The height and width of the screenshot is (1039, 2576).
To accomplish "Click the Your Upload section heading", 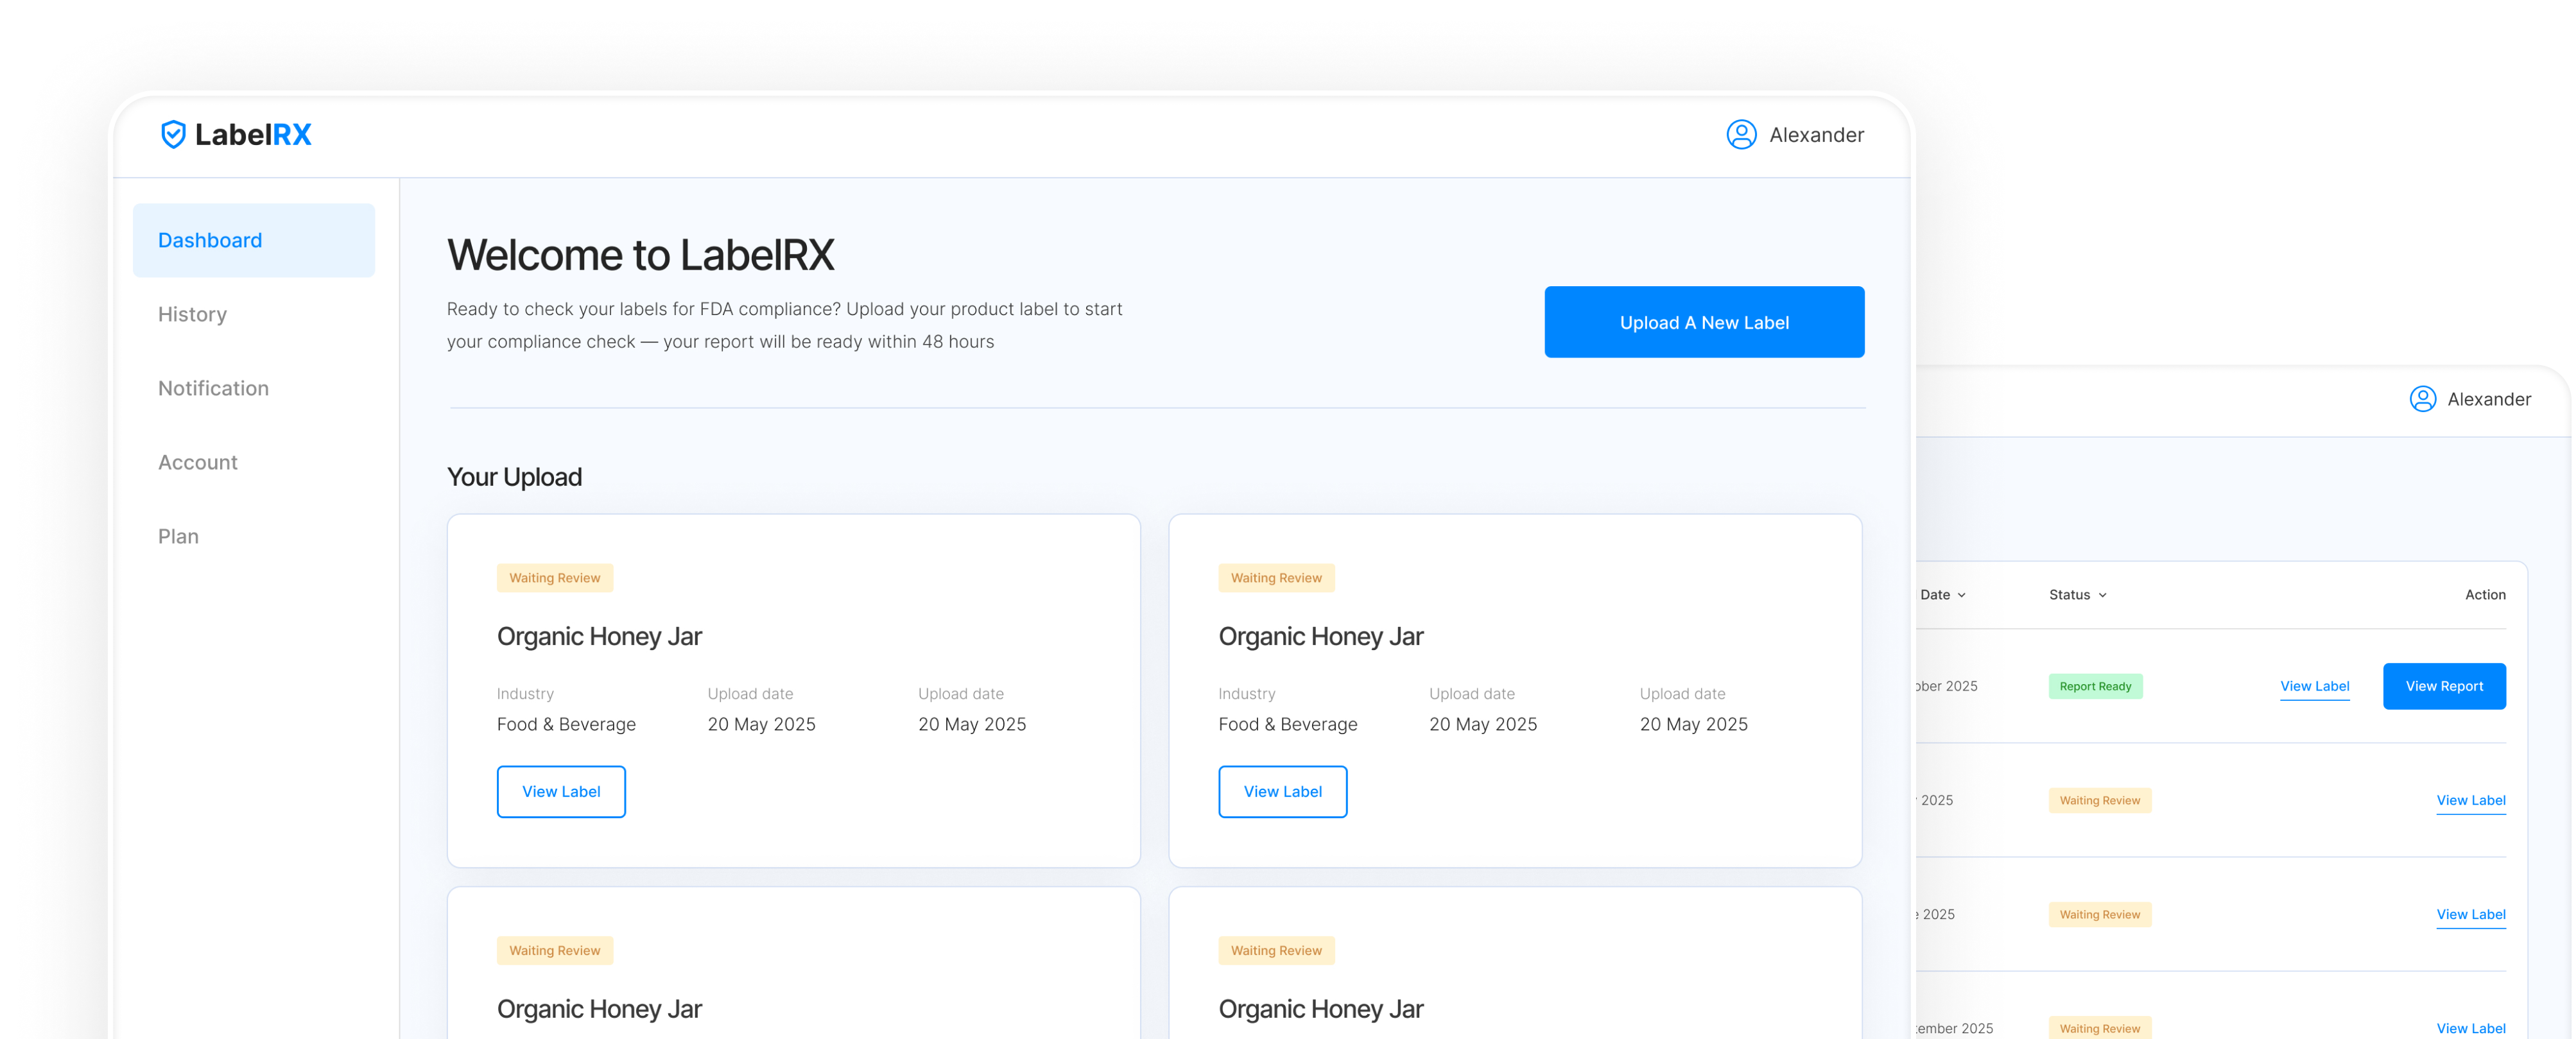I will (x=514, y=477).
